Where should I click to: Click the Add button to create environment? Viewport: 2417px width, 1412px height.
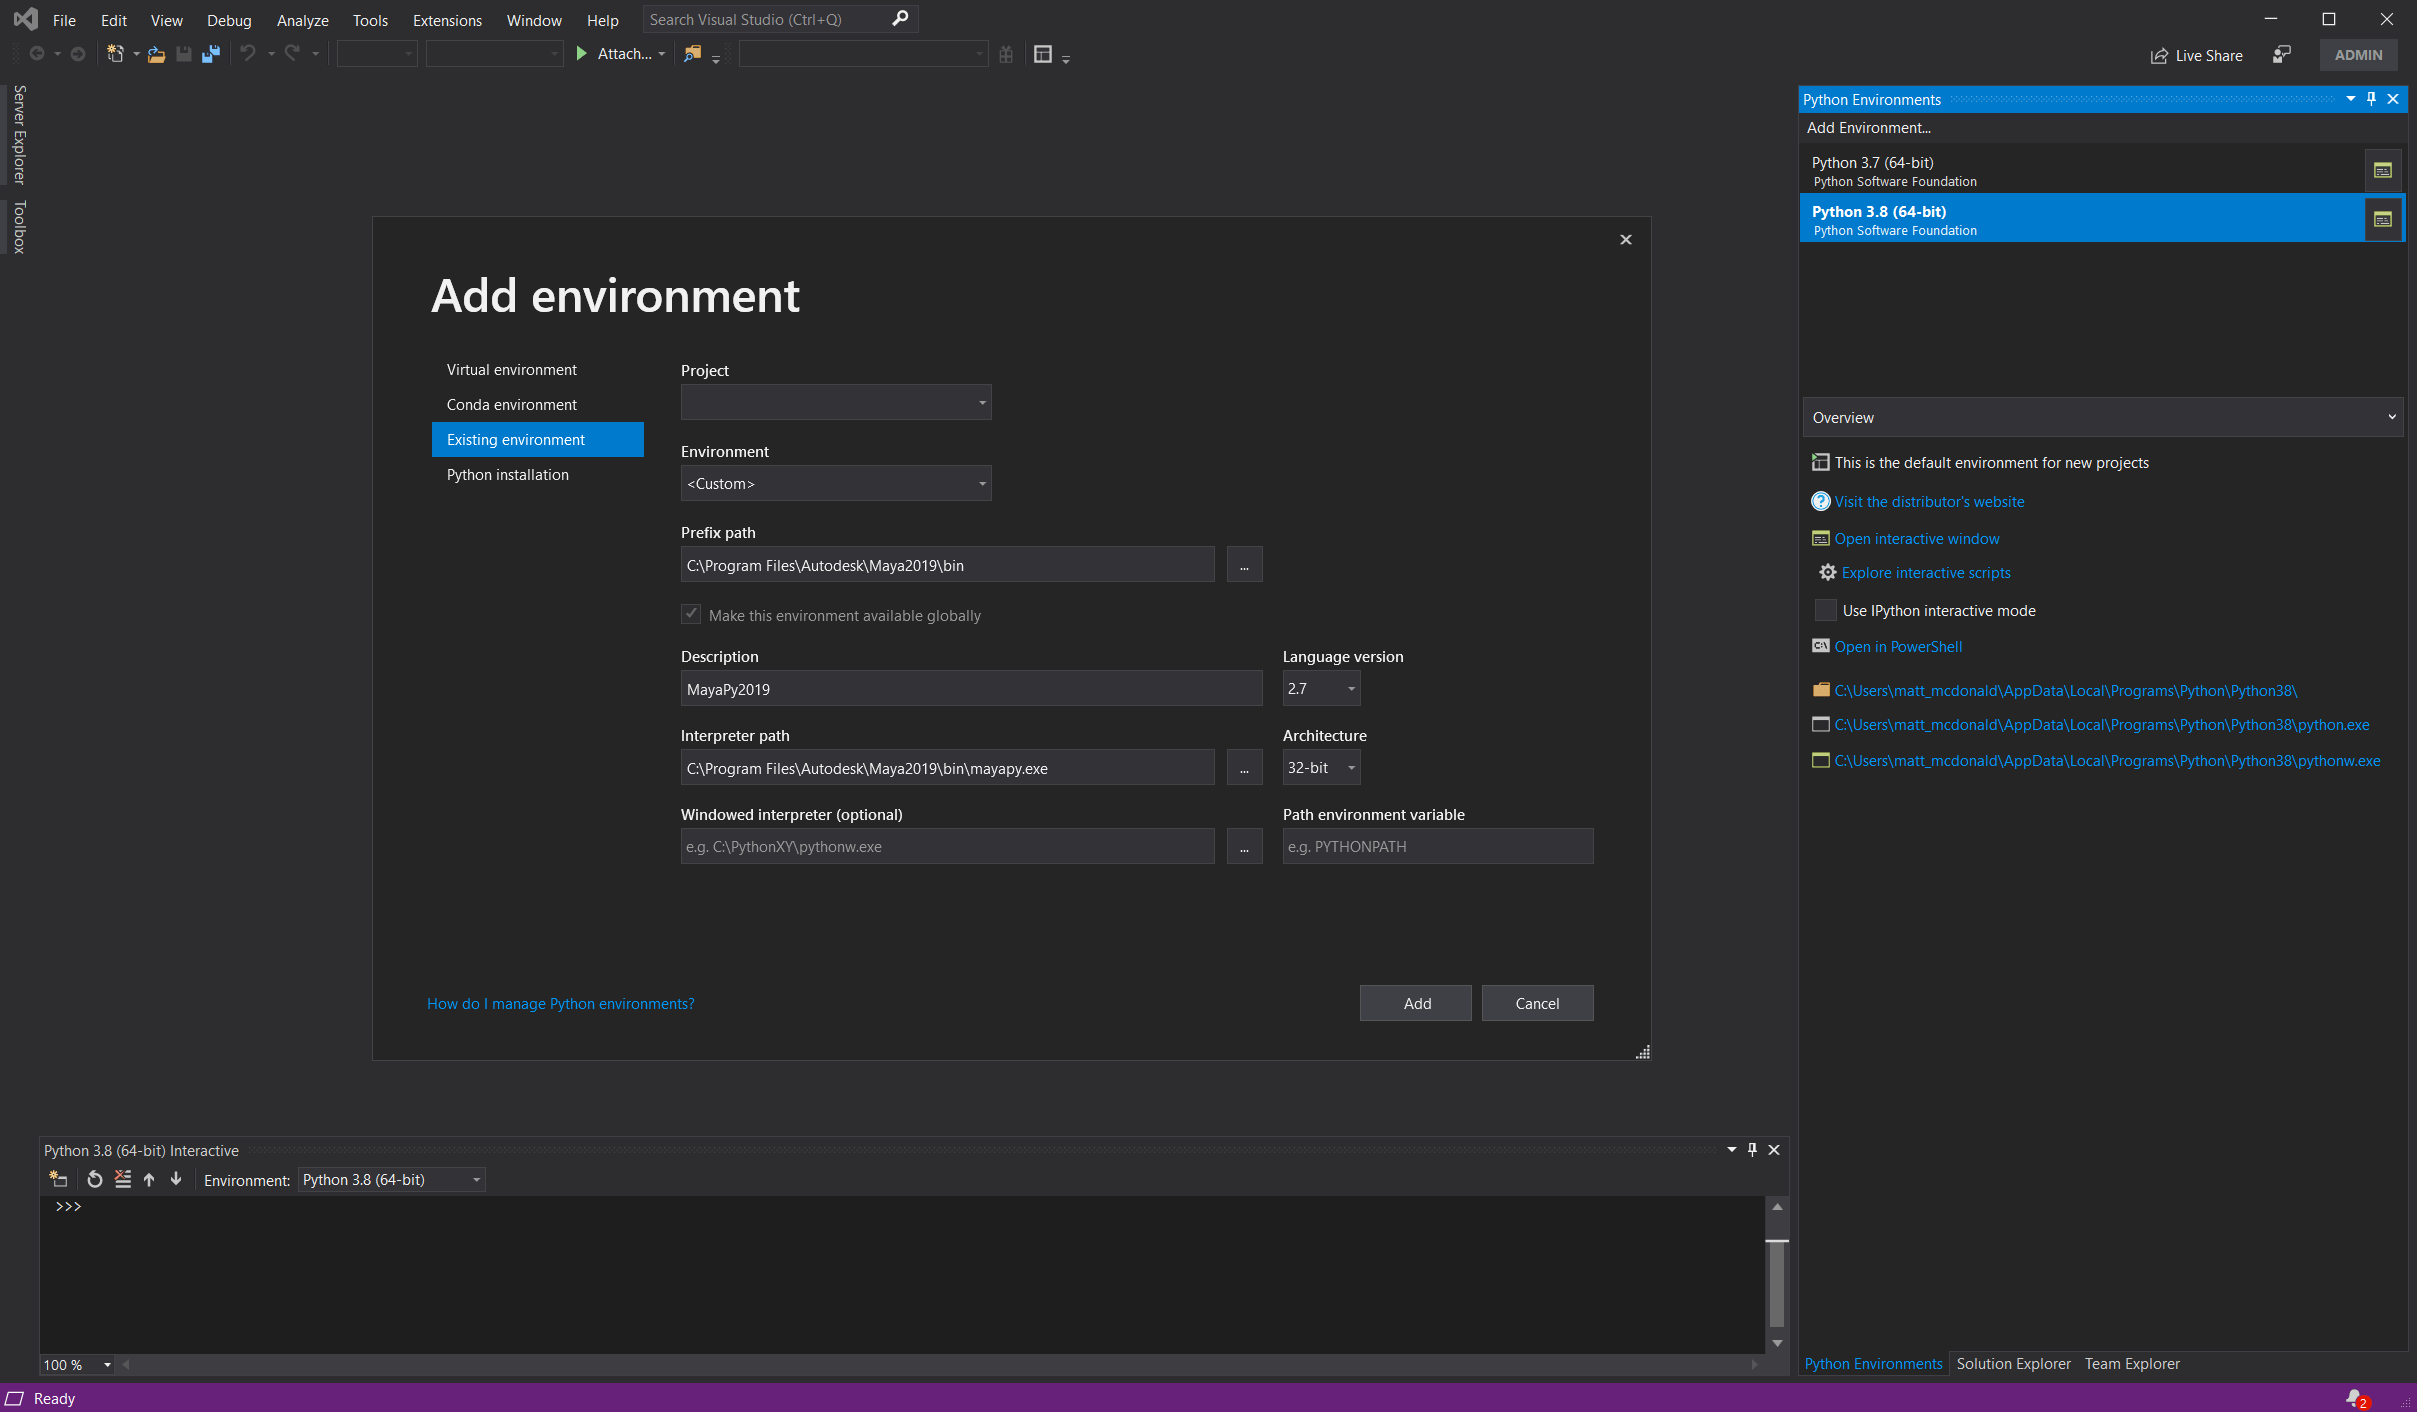point(1414,1003)
